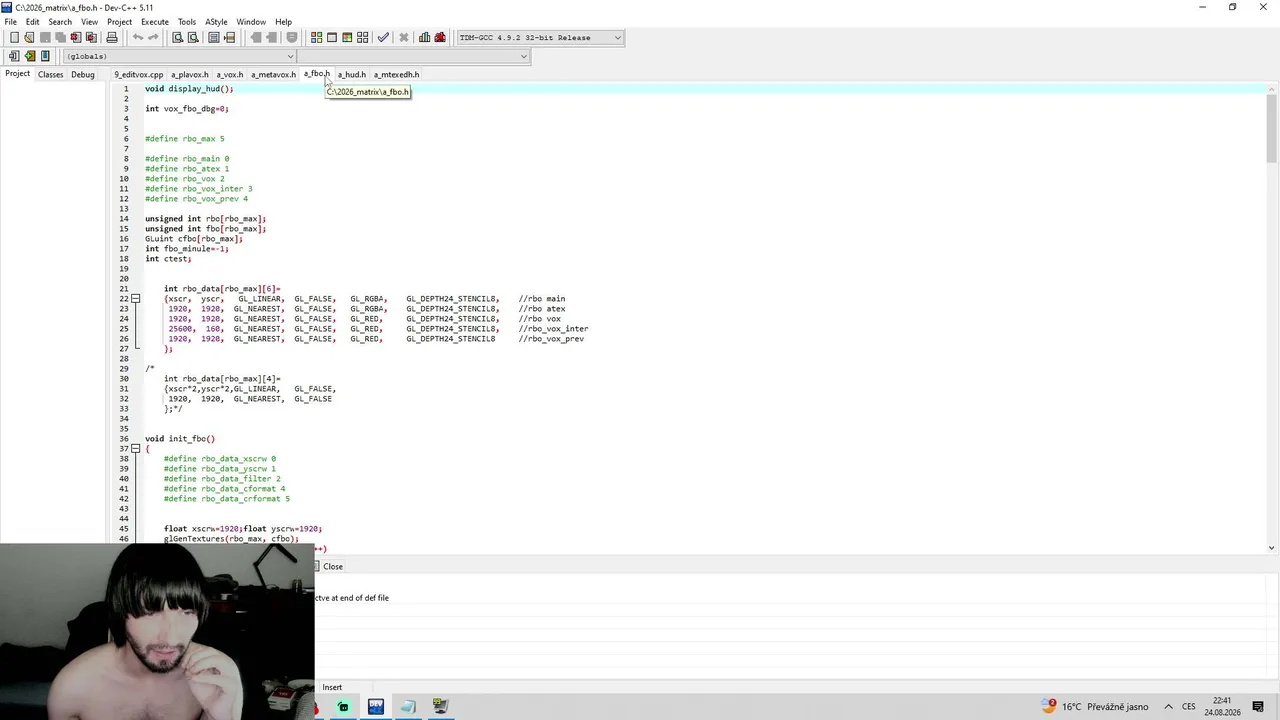This screenshot has width=1280, height=720.
Task: Click the Close All files toolbar icon
Action: [x=91, y=37]
